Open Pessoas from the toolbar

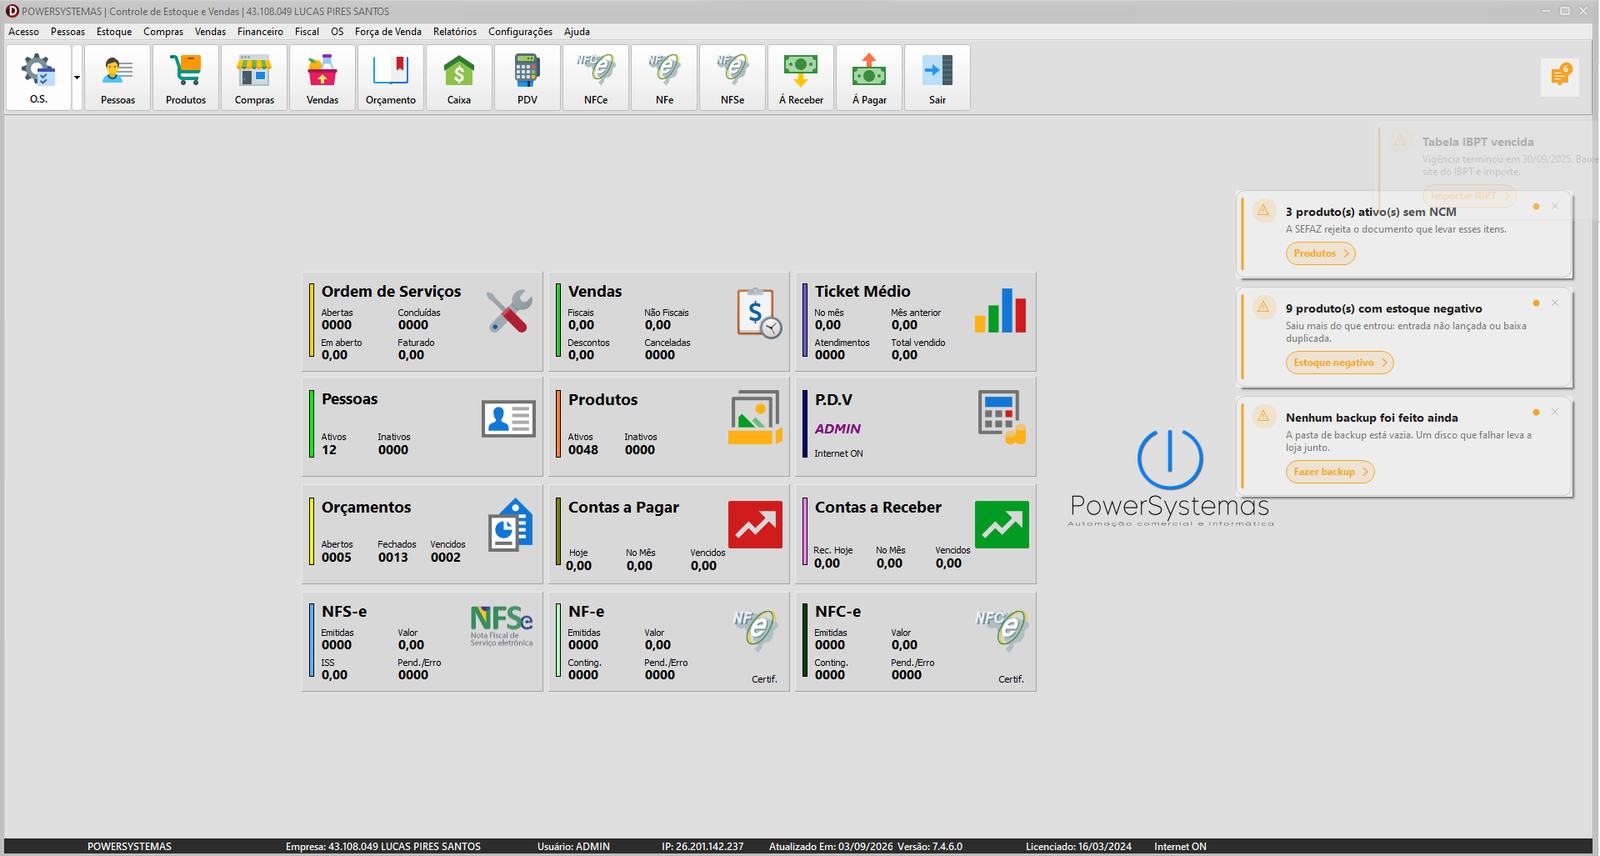[x=118, y=77]
